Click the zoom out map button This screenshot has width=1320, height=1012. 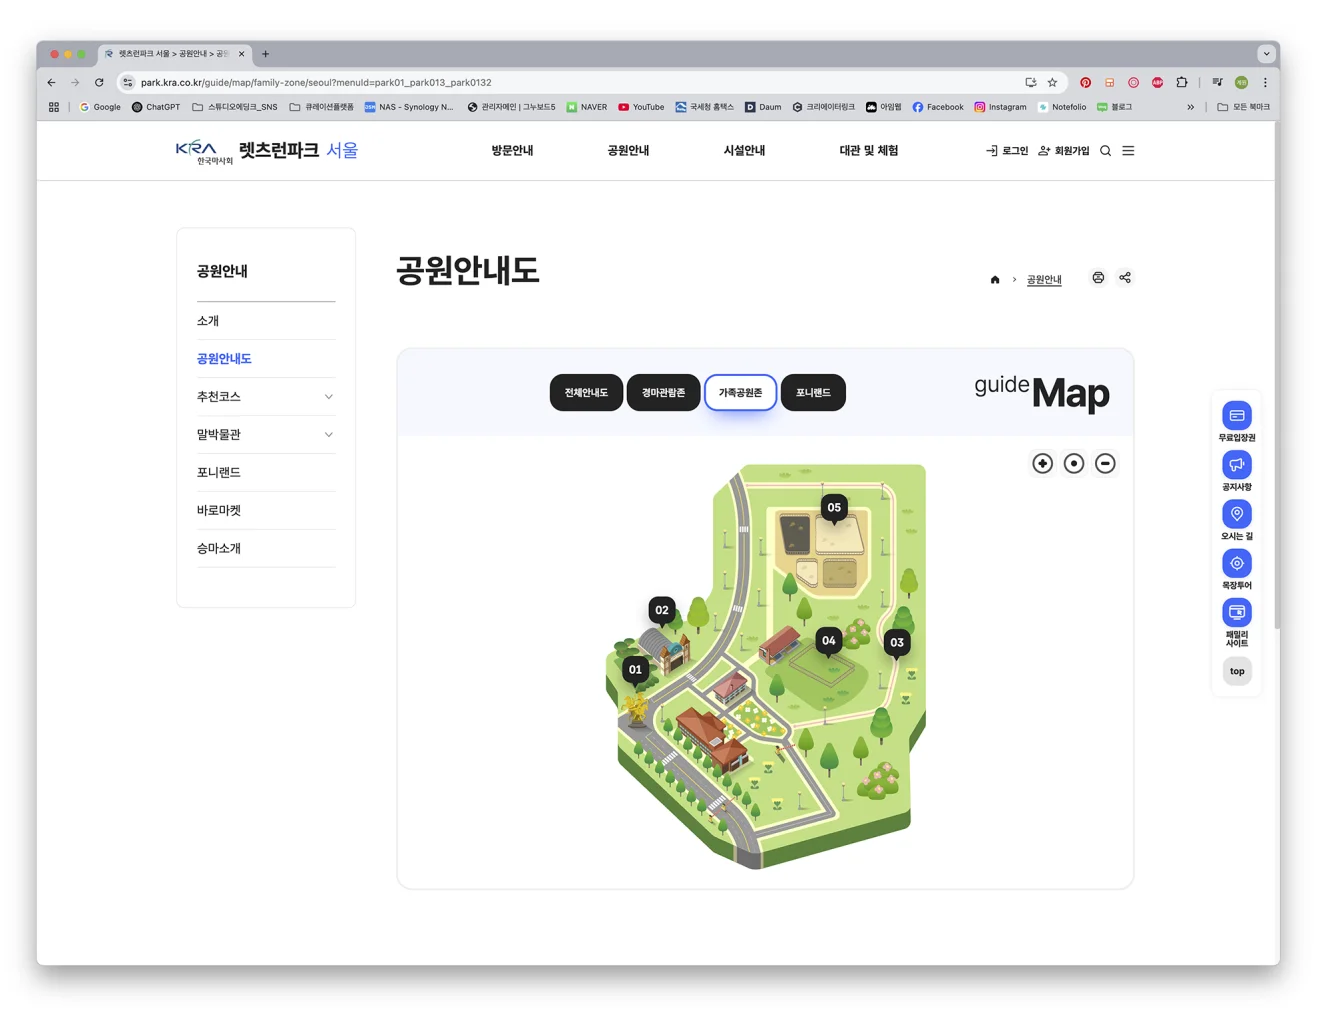1105,463
